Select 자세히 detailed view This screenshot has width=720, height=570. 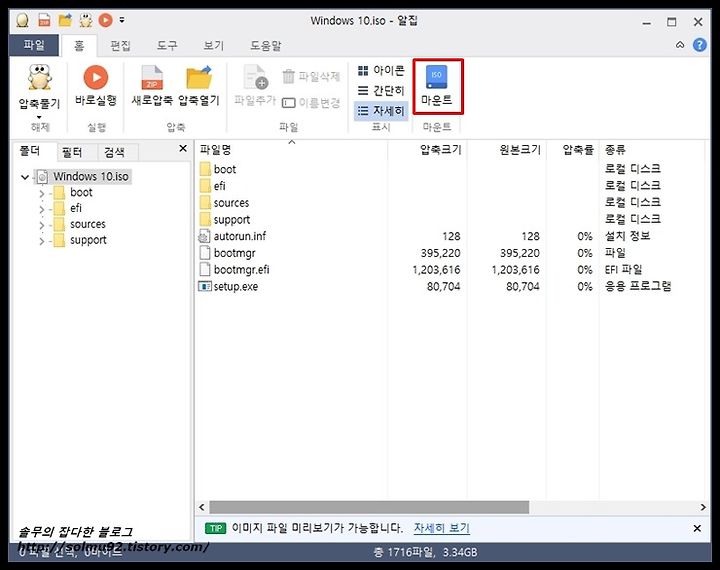tap(381, 111)
